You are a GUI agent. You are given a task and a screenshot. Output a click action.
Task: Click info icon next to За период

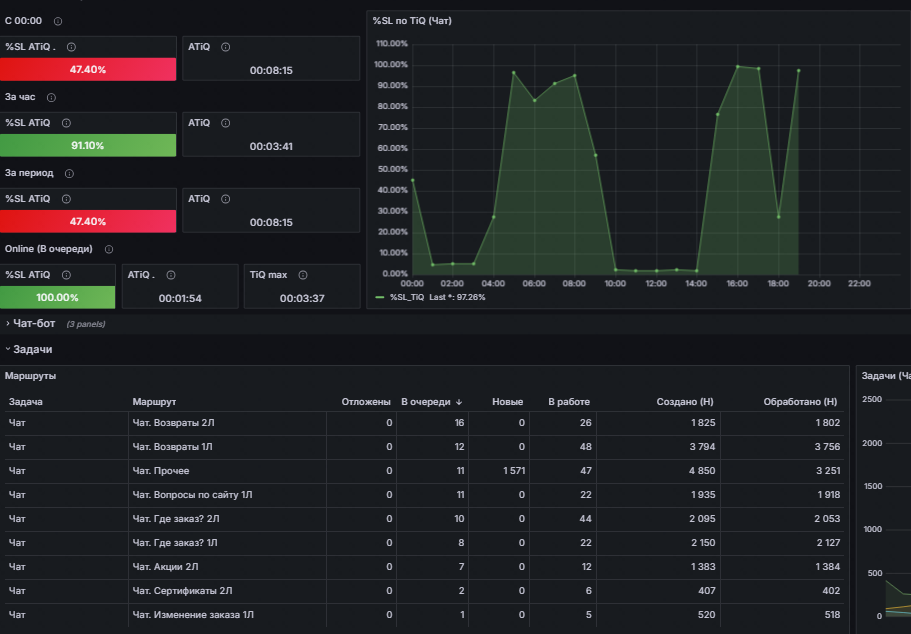click(69, 174)
